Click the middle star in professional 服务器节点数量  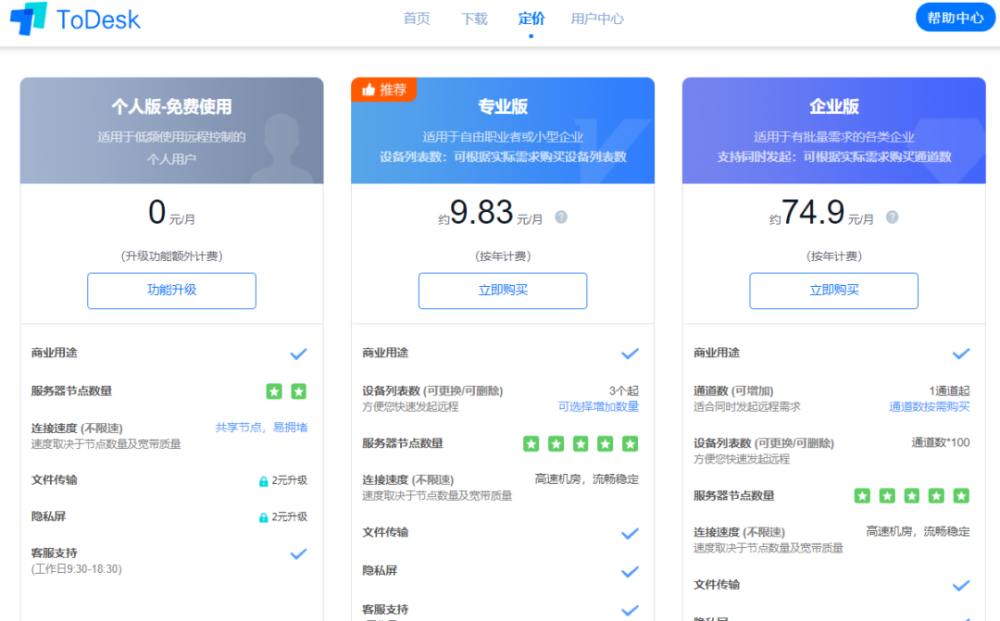click(x=580, y=444)
